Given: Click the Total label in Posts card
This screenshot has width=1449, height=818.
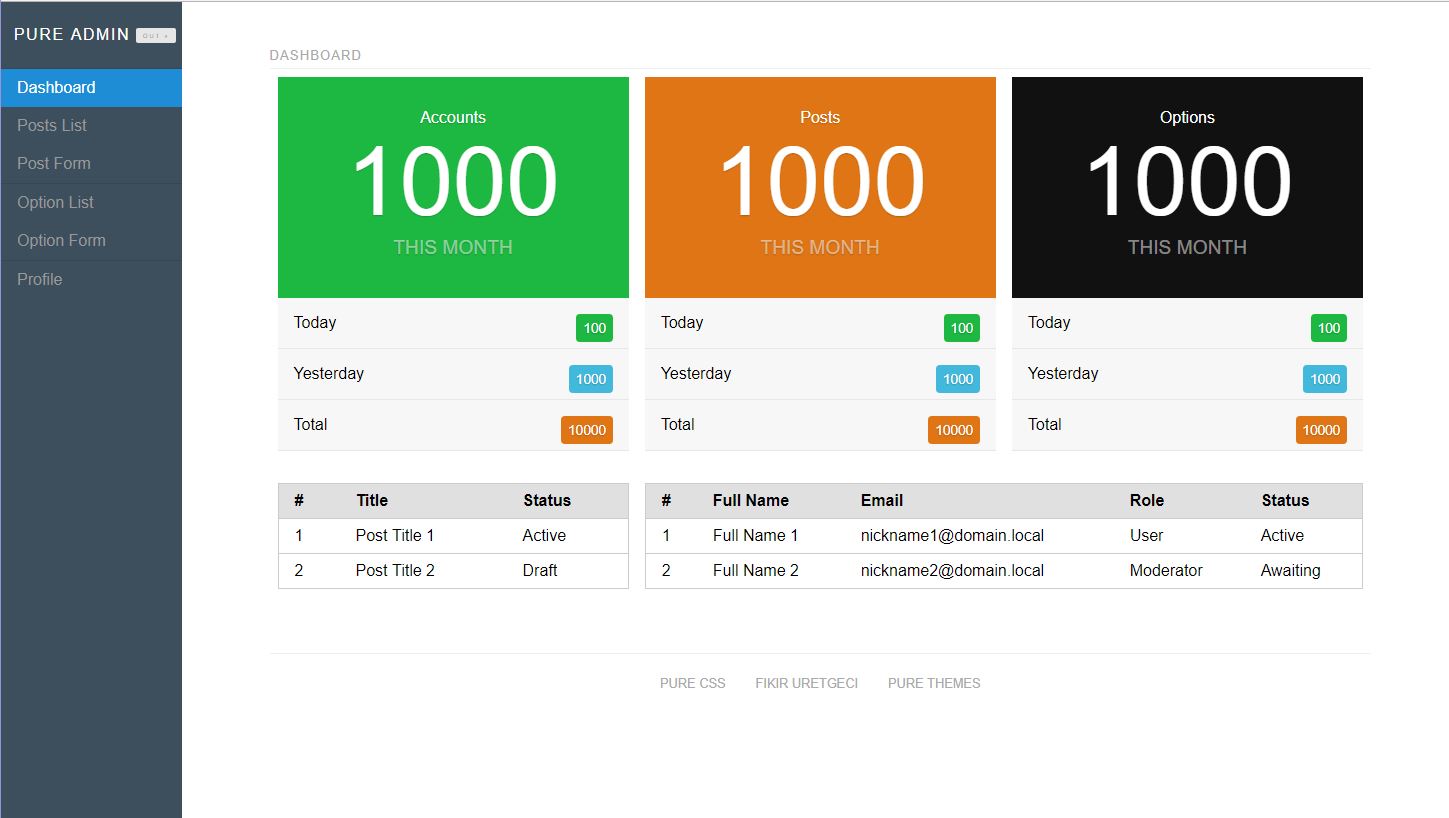Looking at the screenshot, I should coord(678,424).
